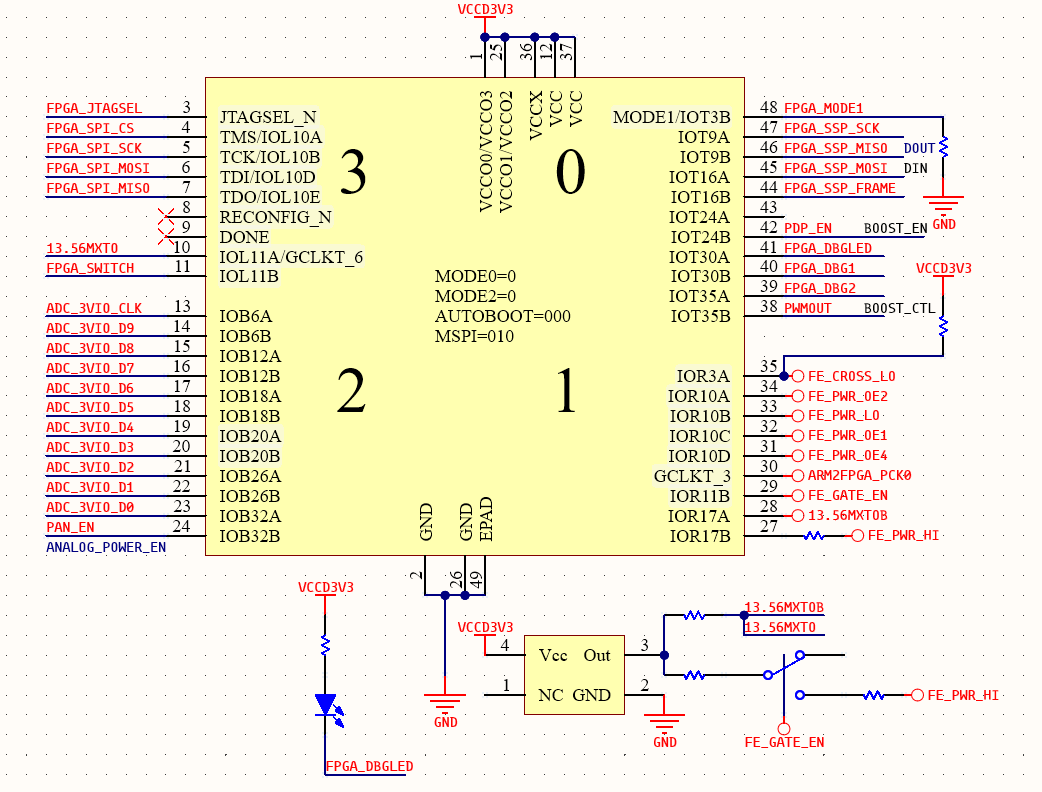Image resolution: width=1042 pixels, height=792 pixels.
Task: Select the FE_PWR_LO port label
Action: (843, 415)
